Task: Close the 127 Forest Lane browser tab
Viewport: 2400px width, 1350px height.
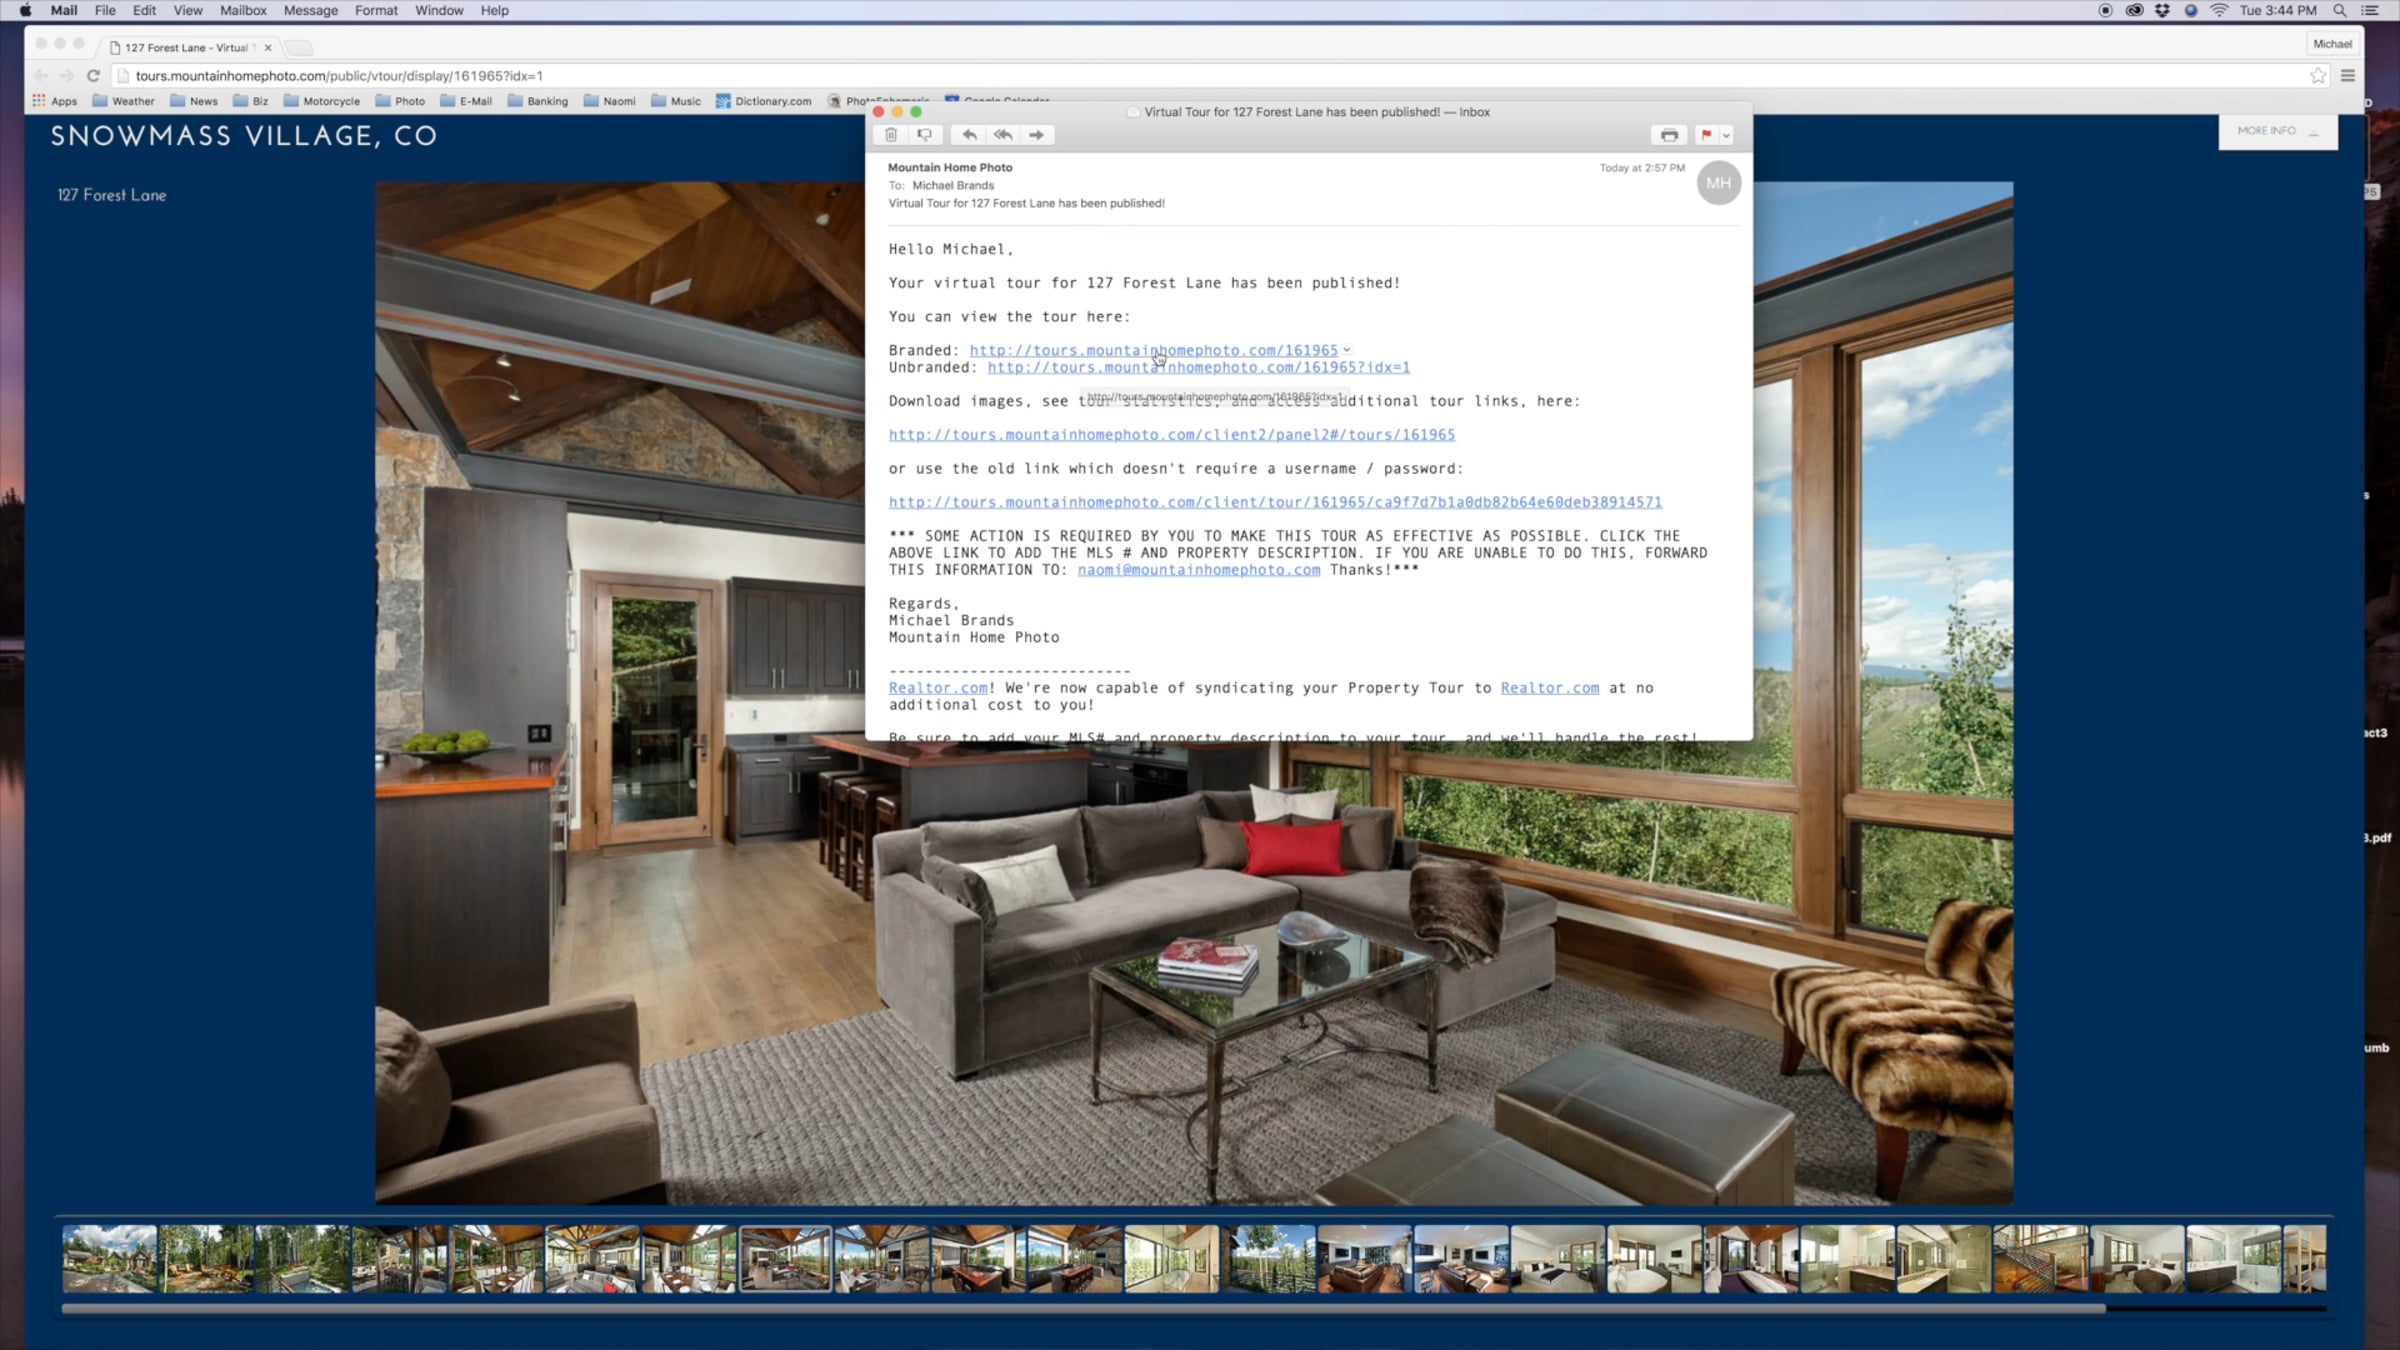Action: click(x=268, y=48)
